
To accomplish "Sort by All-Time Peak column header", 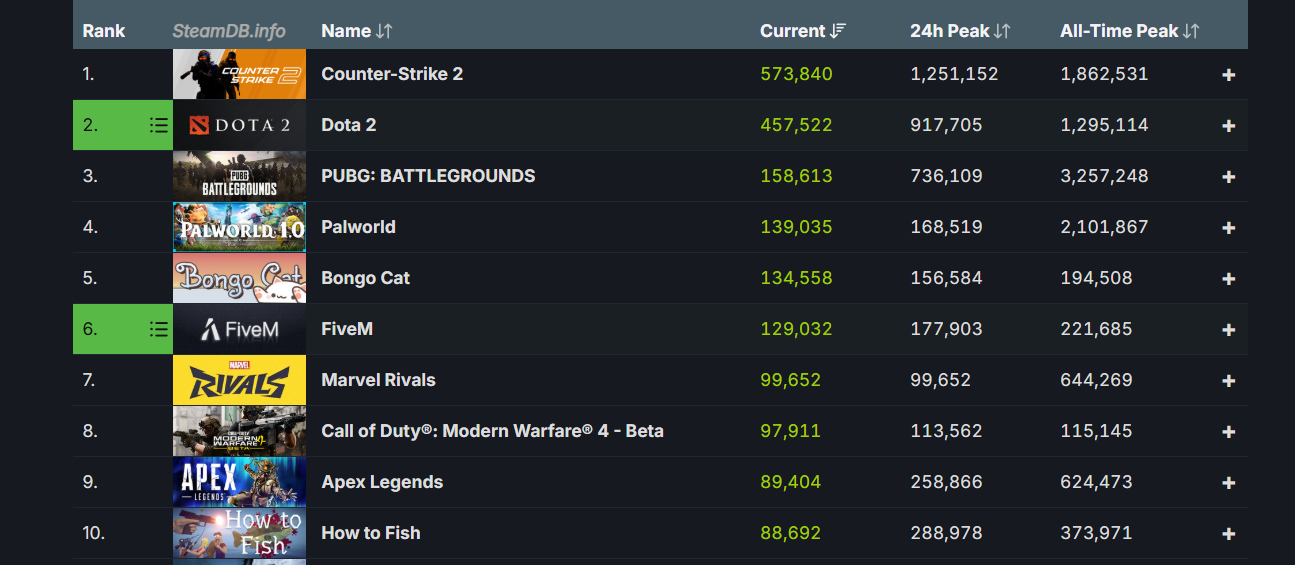I will (1129, 31).
